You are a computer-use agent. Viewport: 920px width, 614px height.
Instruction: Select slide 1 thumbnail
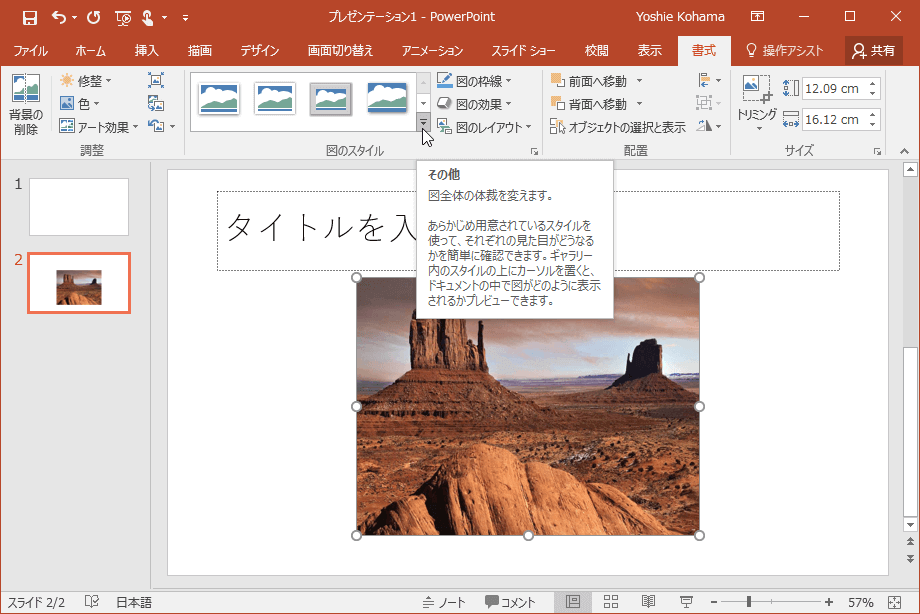[79, 207]
